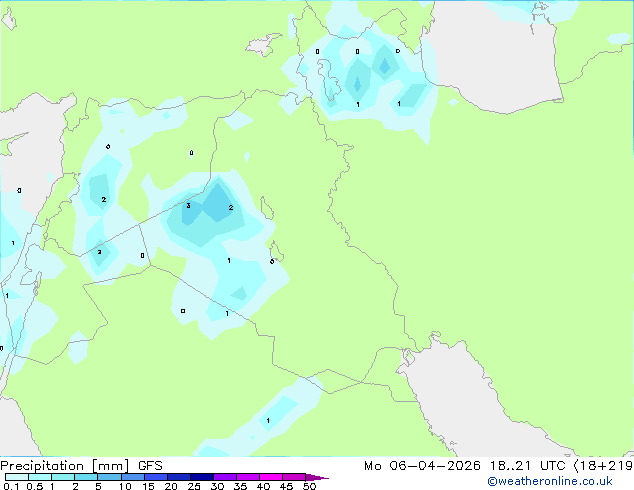Select the '10' legend scale label

(125, 486)
